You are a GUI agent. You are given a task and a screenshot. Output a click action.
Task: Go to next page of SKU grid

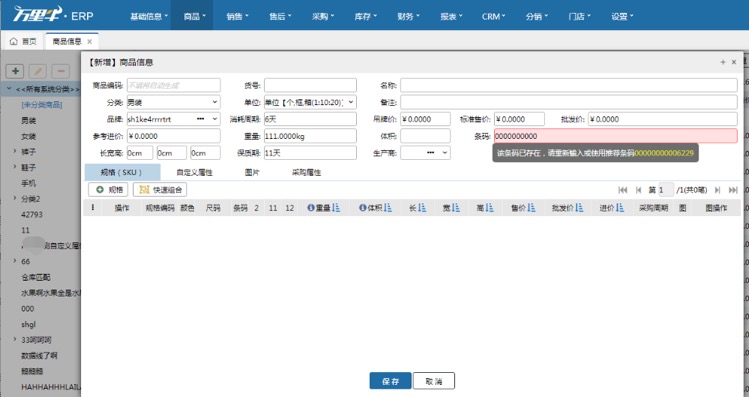point(717,190)
